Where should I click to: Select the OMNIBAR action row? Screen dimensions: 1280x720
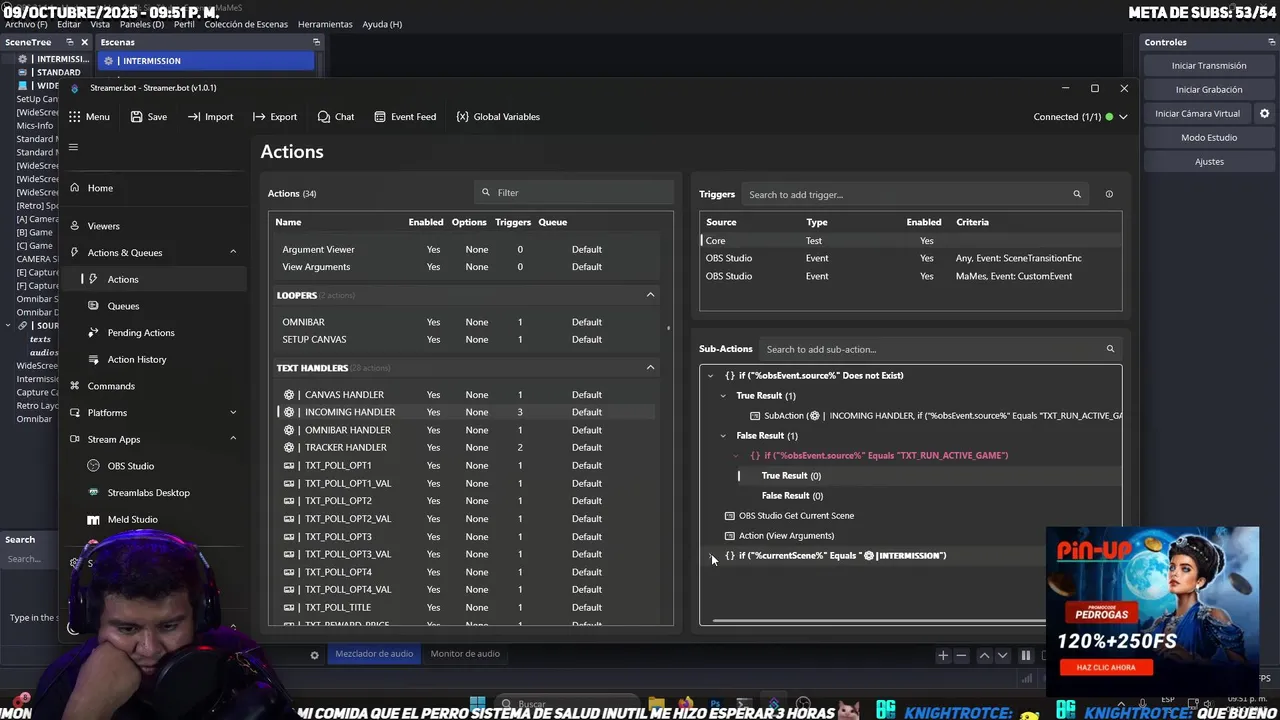click(x=465, y=322)
